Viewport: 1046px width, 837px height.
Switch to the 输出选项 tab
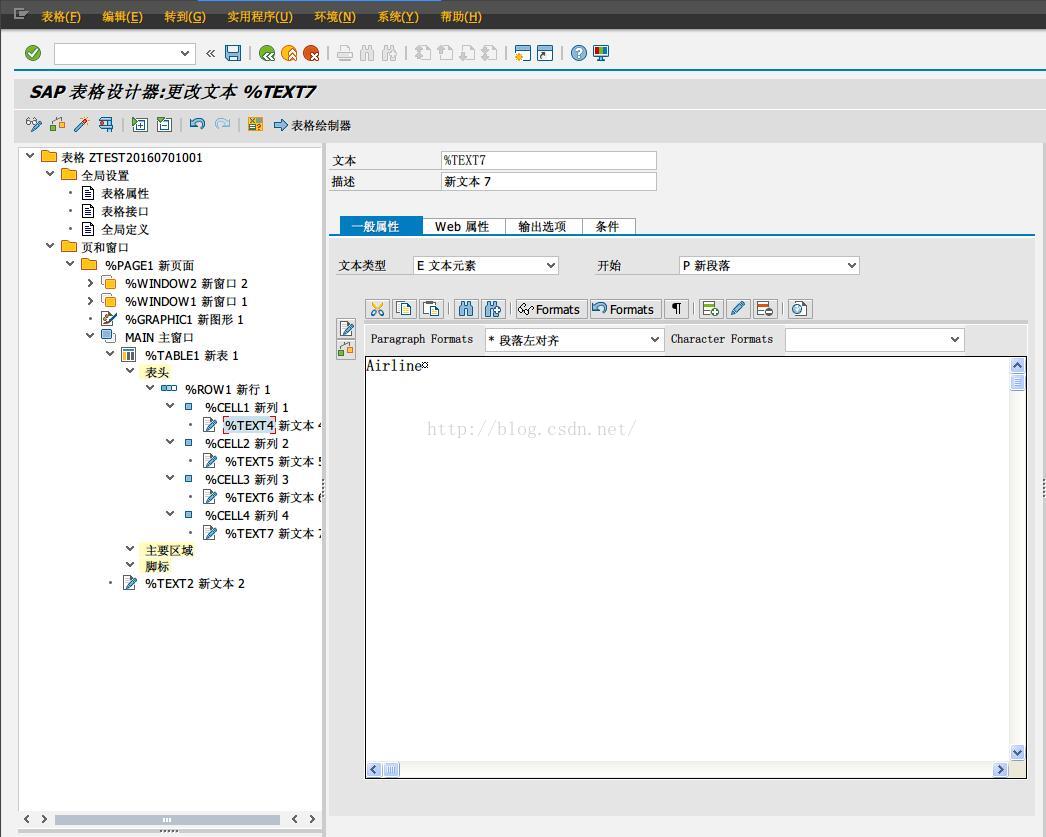[x=544, y=227]
